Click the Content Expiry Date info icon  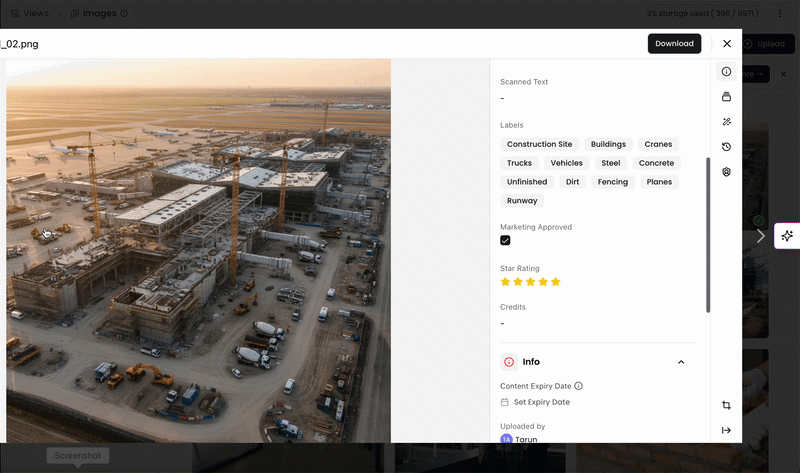pyautogui.click(x=578, y=386)
